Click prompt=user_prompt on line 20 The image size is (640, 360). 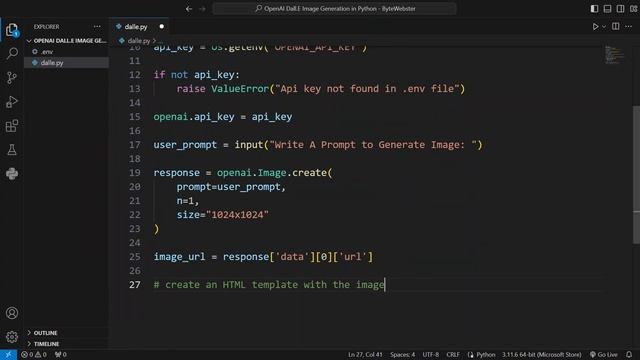pos(231,187)
